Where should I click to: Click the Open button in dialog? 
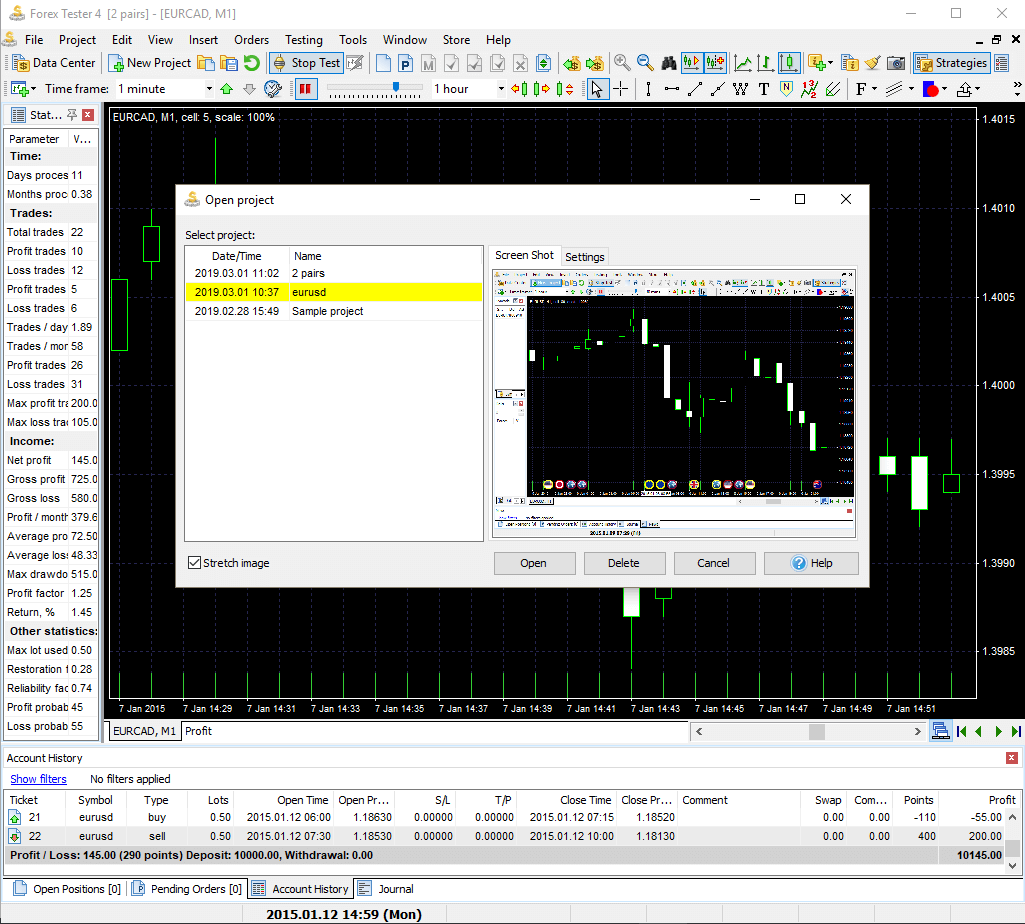(534, 563)
